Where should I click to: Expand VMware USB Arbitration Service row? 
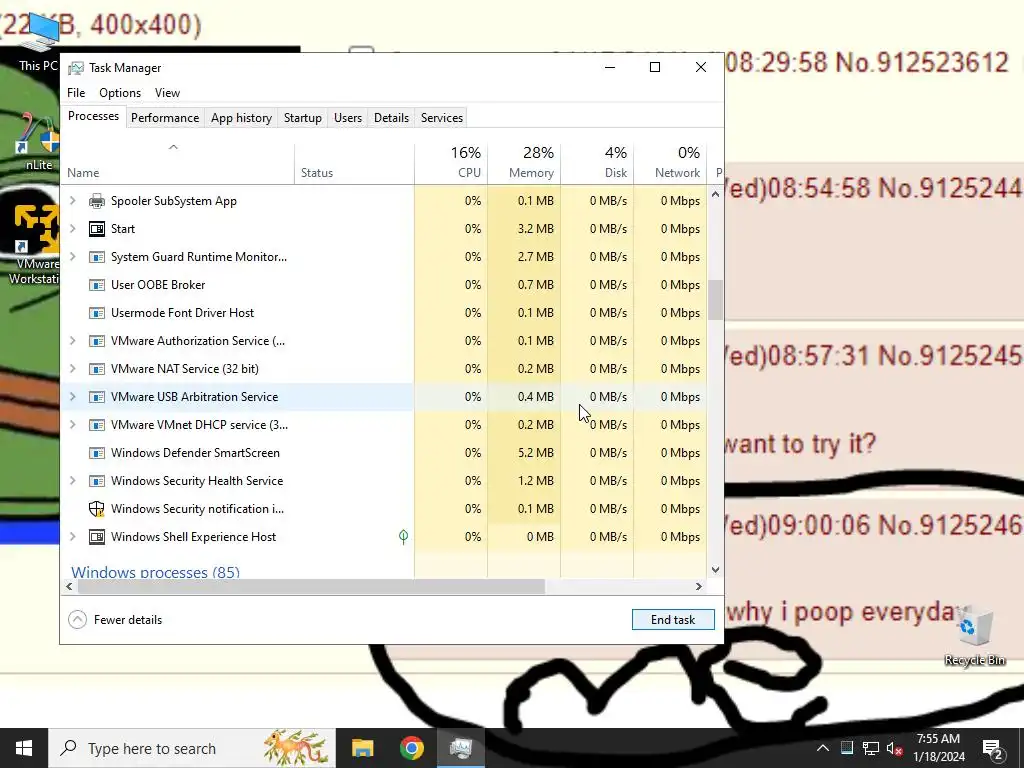pos(72,397)
